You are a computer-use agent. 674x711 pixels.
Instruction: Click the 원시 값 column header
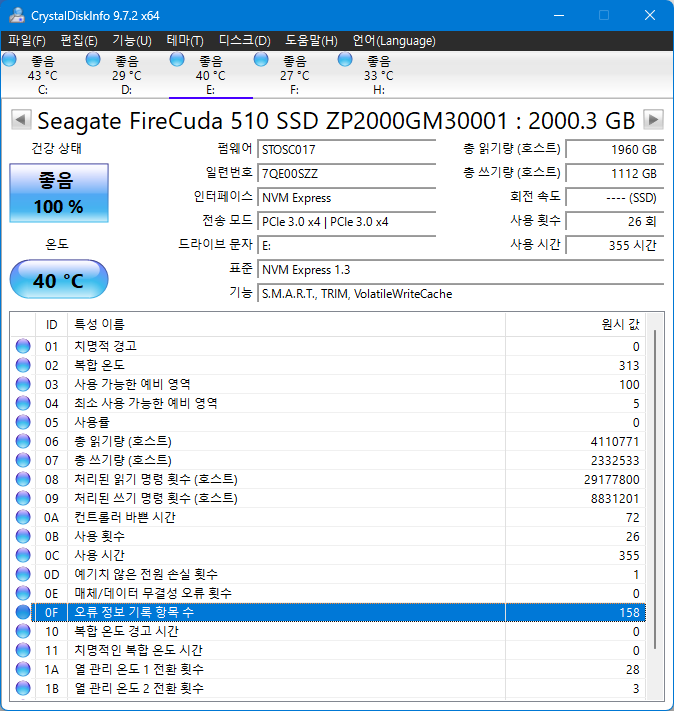576,324
